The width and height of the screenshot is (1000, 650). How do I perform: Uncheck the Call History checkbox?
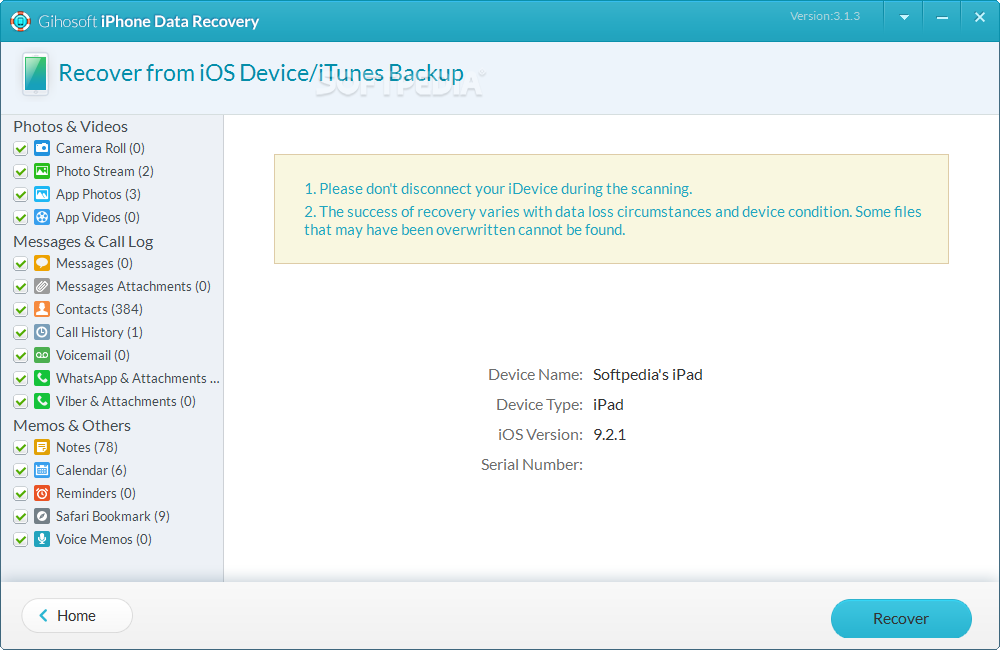pyautogui.click(x=20, y=332)
